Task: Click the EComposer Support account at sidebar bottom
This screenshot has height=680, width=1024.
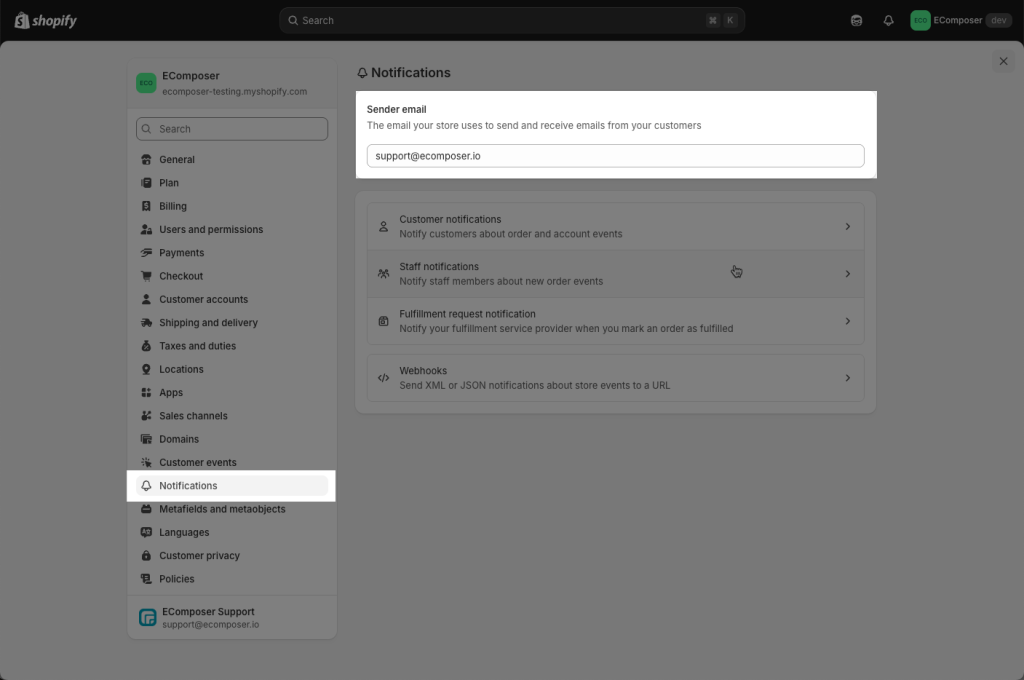Action: tap(209, 618)
